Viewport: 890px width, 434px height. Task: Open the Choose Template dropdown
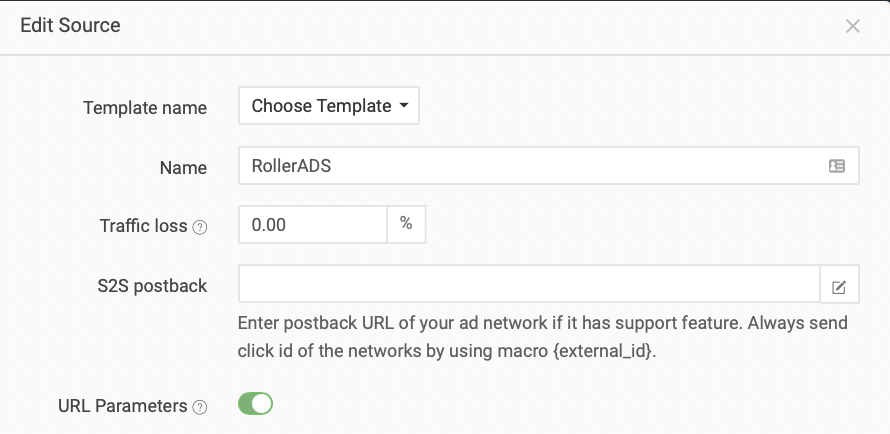coord(329,106)
